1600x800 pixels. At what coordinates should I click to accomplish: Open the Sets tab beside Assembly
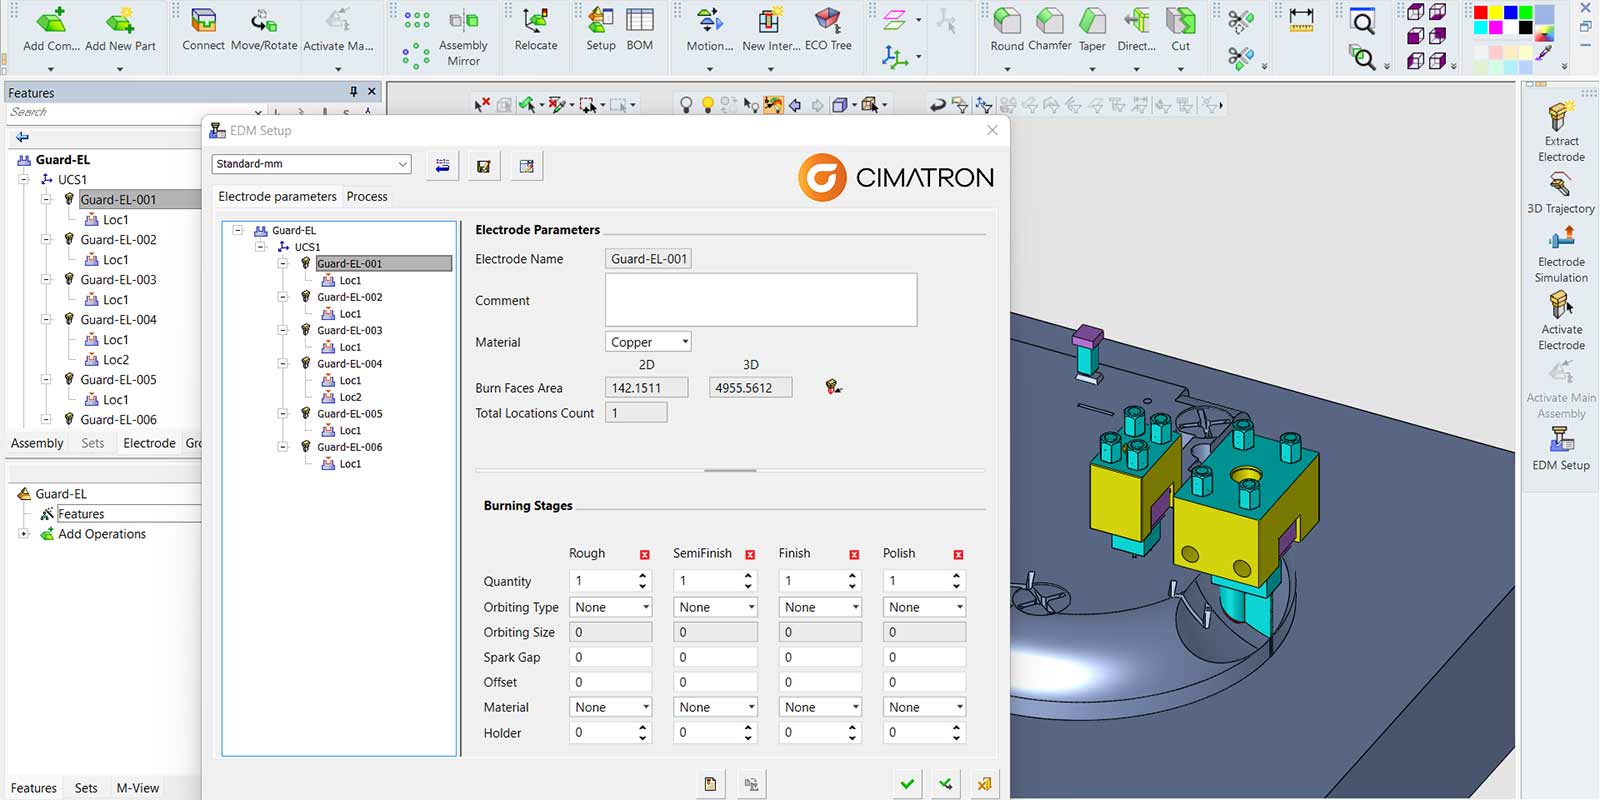pos(93,443)
